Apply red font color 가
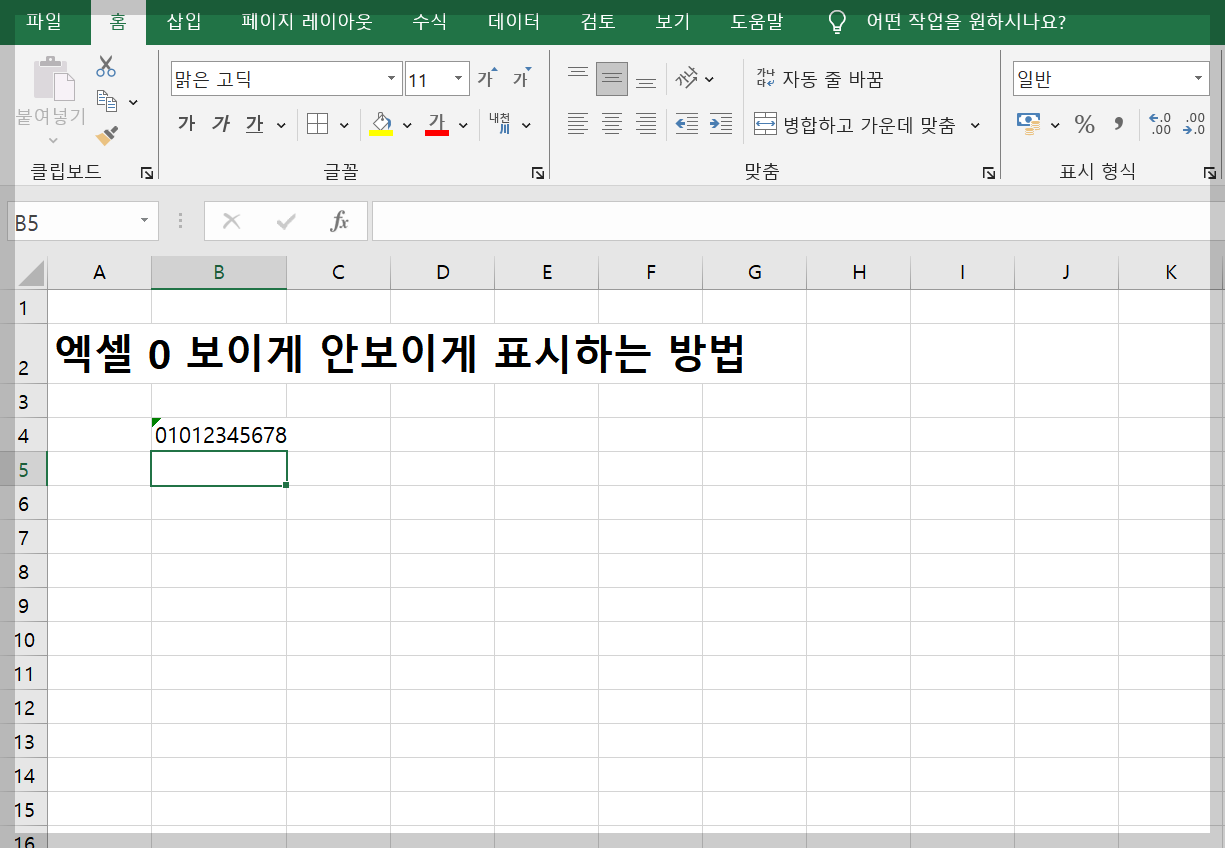This screenshot has width=1225, height=848. tap(437, 124)
